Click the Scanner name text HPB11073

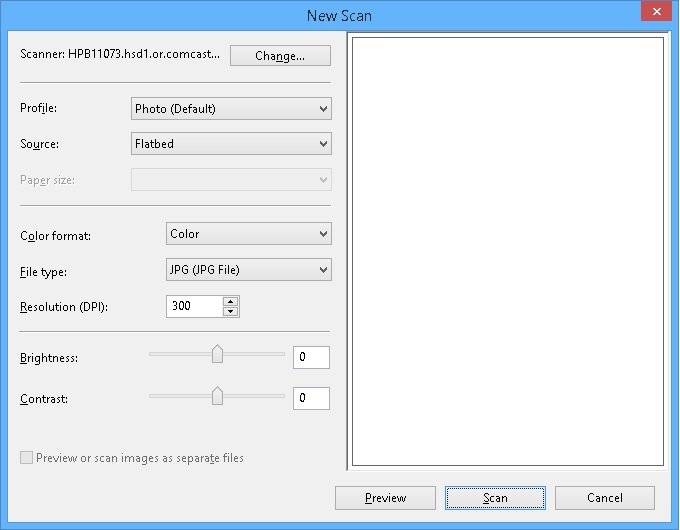(120, 54)
